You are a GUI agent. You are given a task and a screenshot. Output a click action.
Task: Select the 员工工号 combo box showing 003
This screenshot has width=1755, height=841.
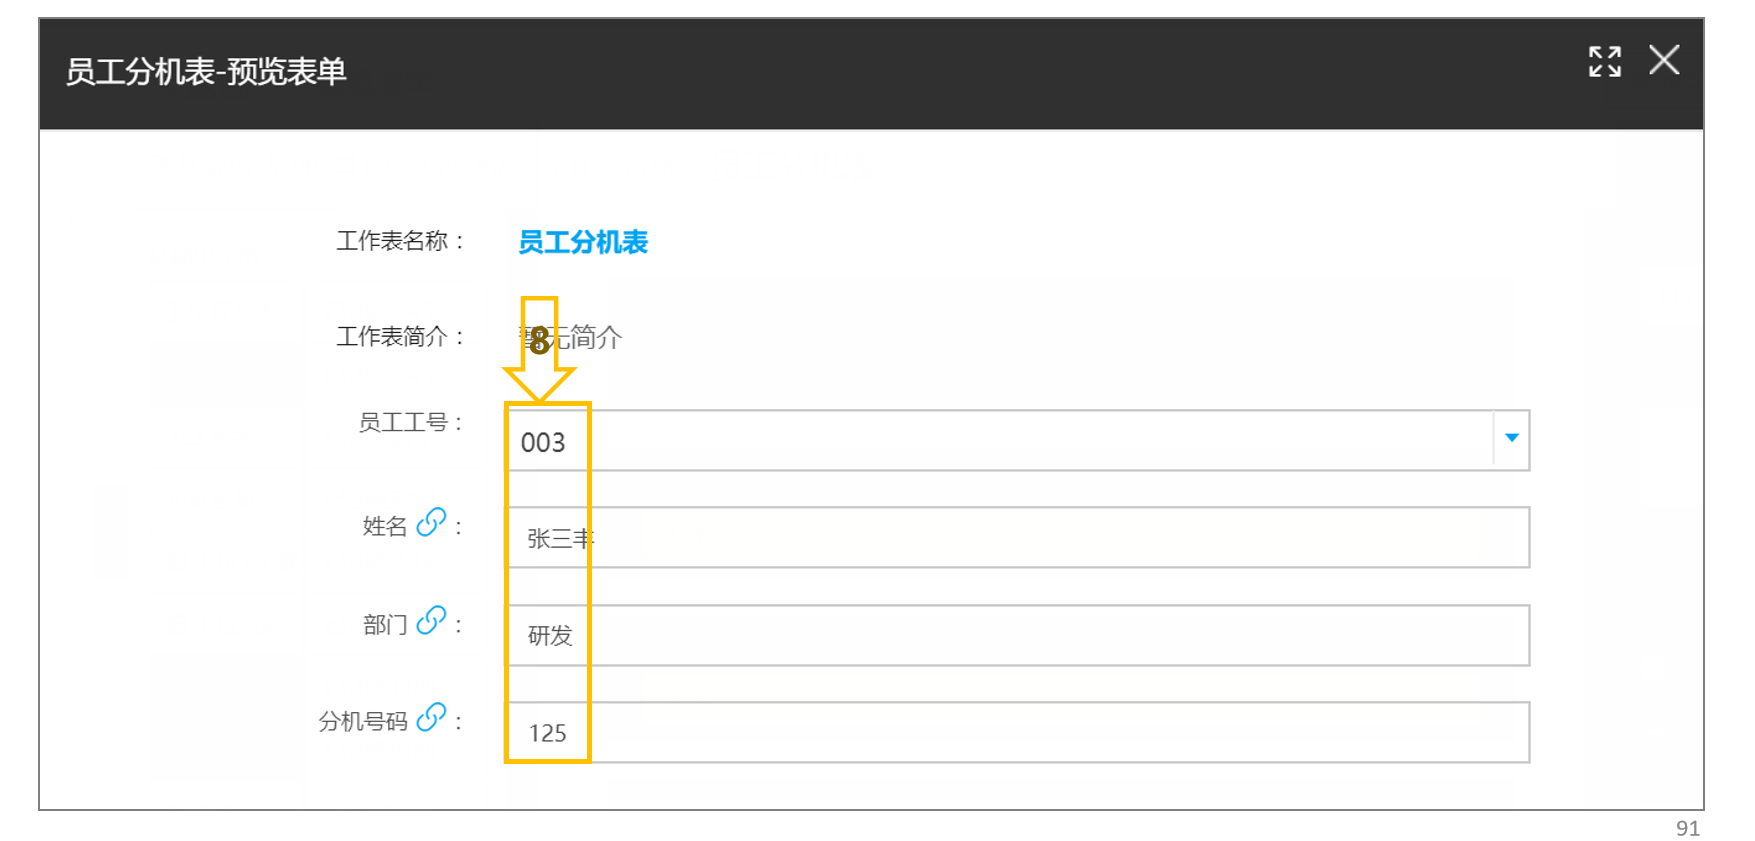[x=1018, y=440]
